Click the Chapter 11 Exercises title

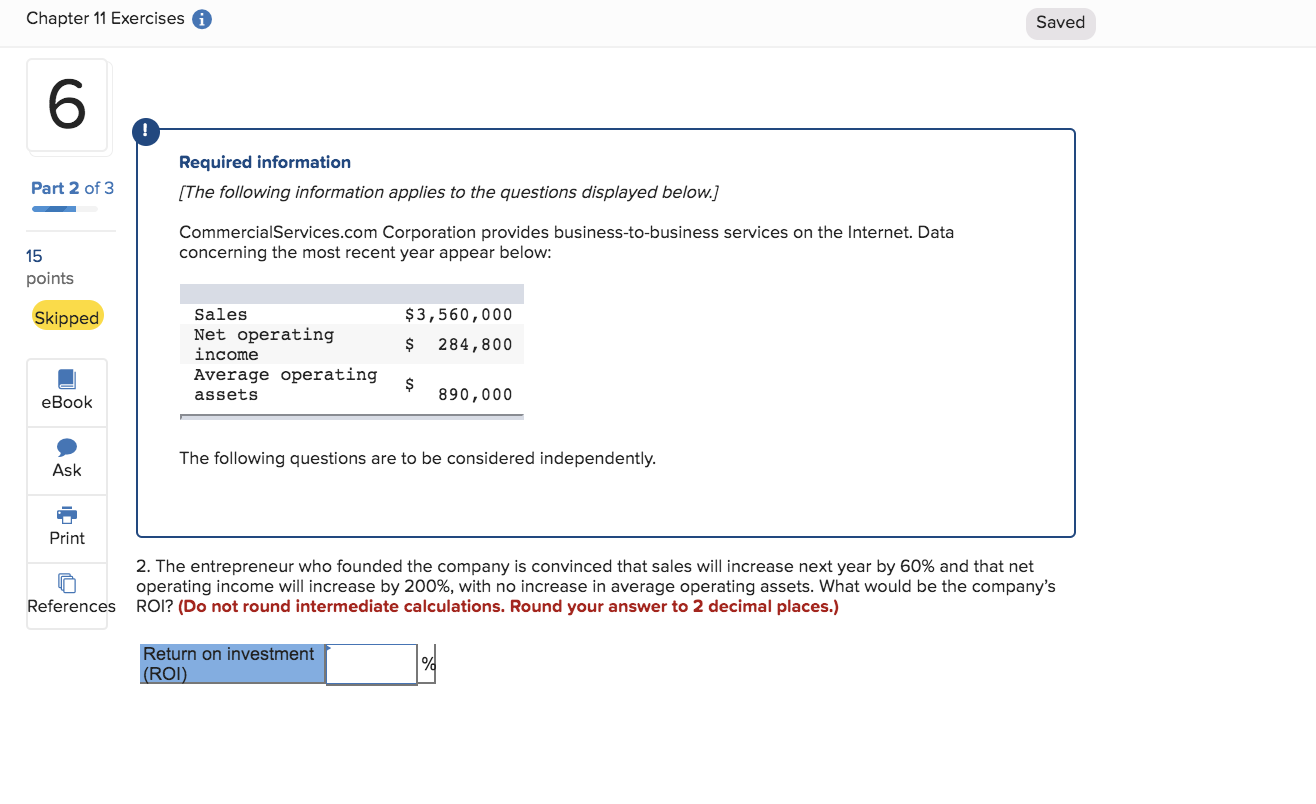click(105, 19)
